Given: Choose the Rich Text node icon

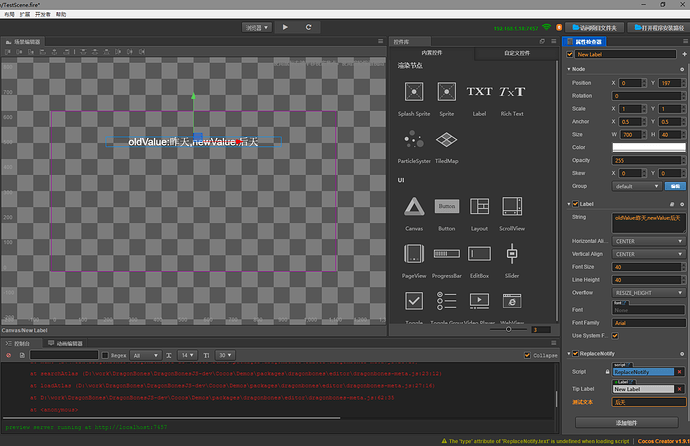Looking at the screenshot, I should pyautogui.click(x=512, y=91).
